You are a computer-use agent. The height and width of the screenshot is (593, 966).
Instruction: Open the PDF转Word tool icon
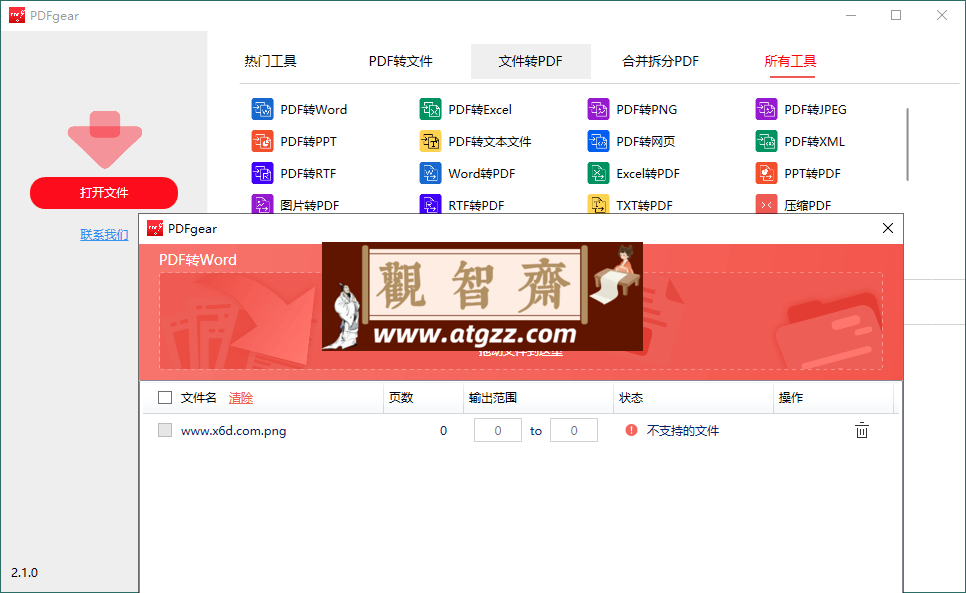(x=262, y=110)
